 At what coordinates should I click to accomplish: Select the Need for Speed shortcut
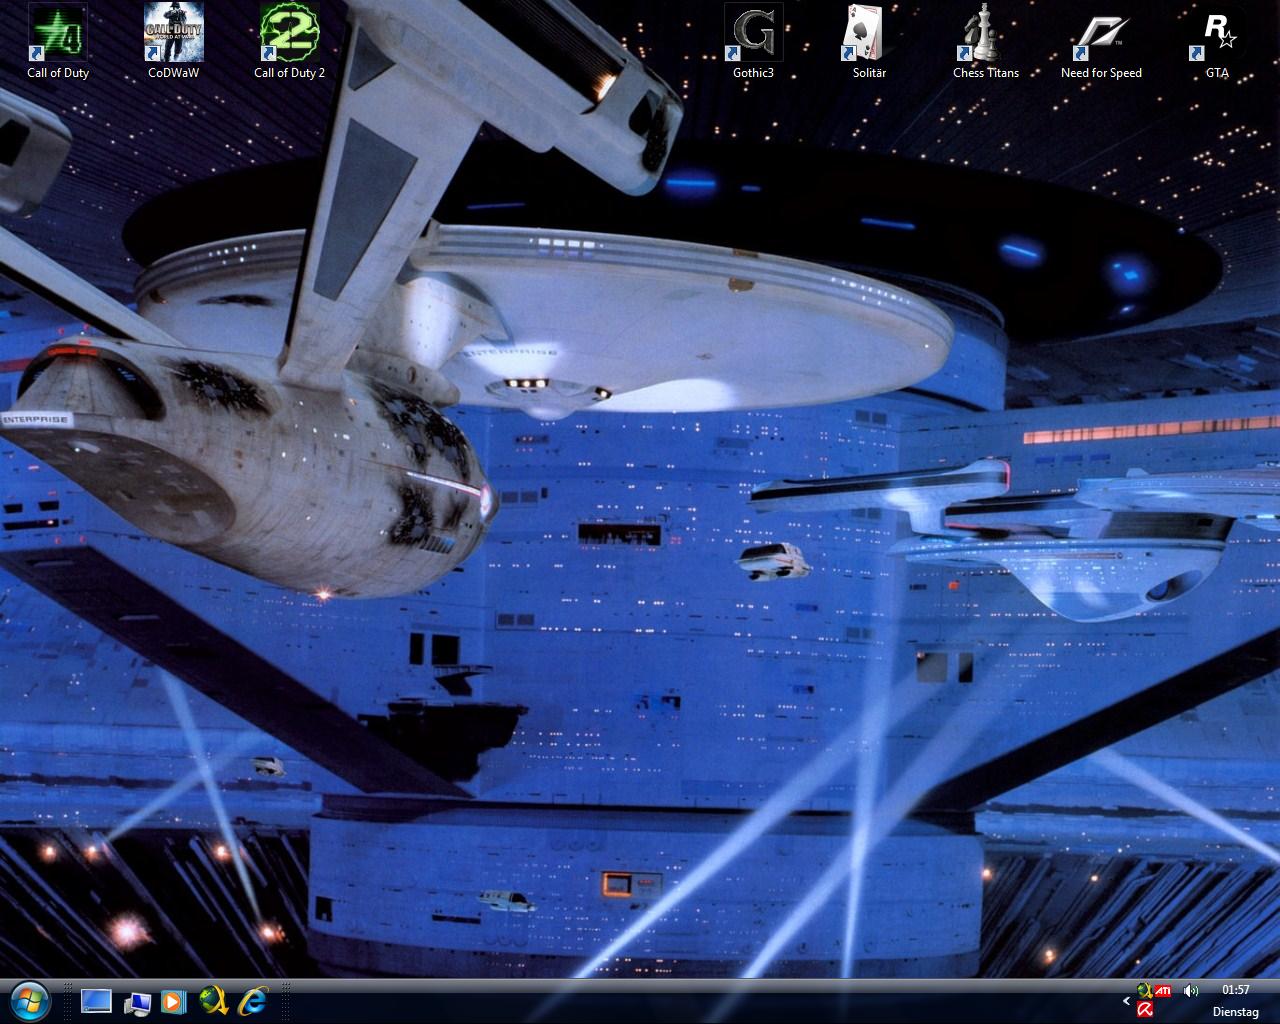pyautogui.click(x=1101, y=33)
